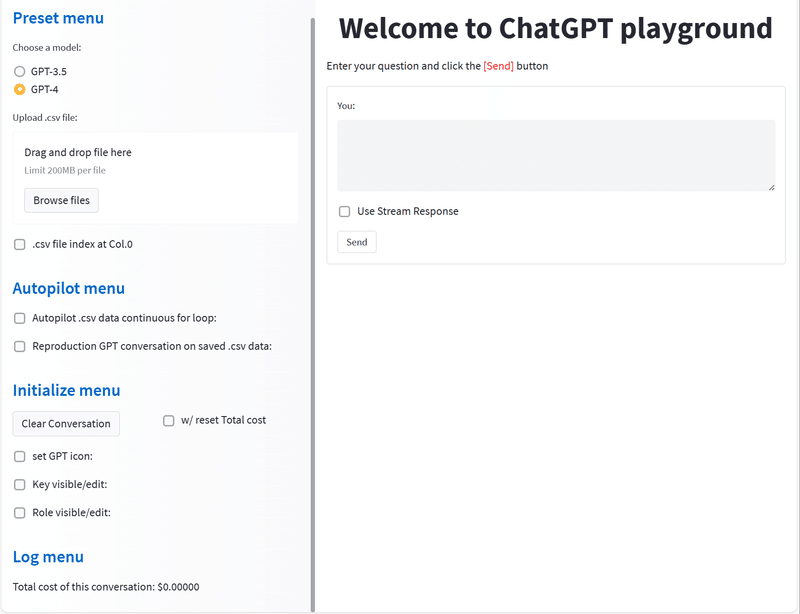Click the Clear Conversation button
Viewport: 800px width, 614px height.
[x=66, y=424]
